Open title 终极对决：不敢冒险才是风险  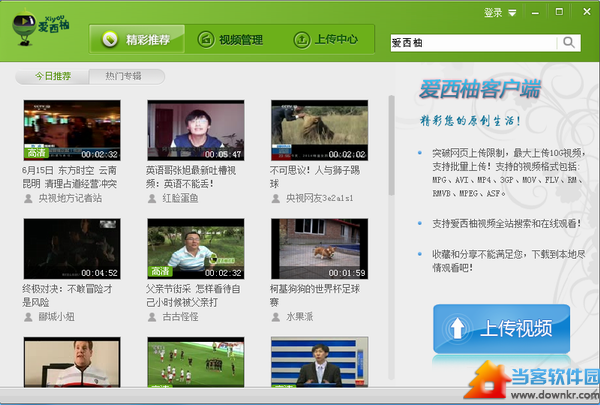tap(67, 296)
